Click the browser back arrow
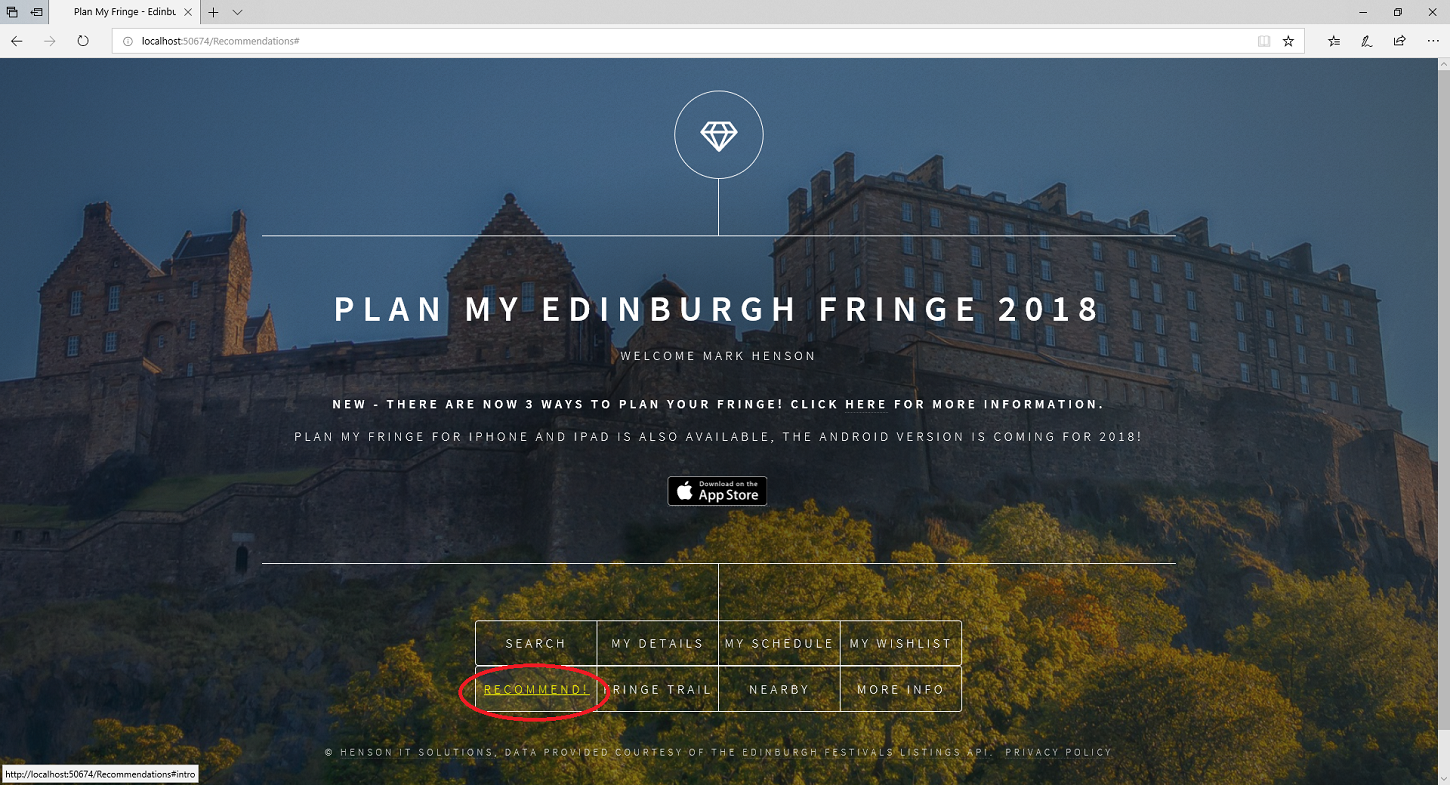Viewport: 1450px width, 785px height. [17, 41]
